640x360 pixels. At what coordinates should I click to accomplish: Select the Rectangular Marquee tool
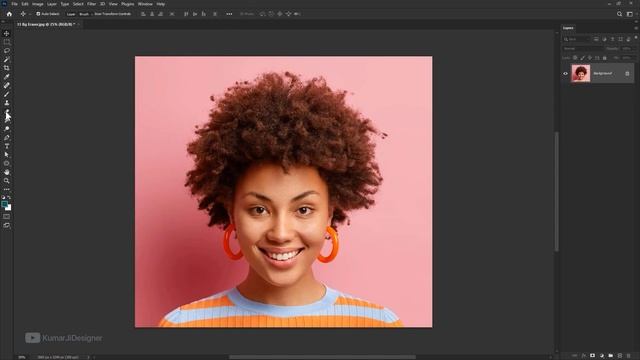pos(7,42)
